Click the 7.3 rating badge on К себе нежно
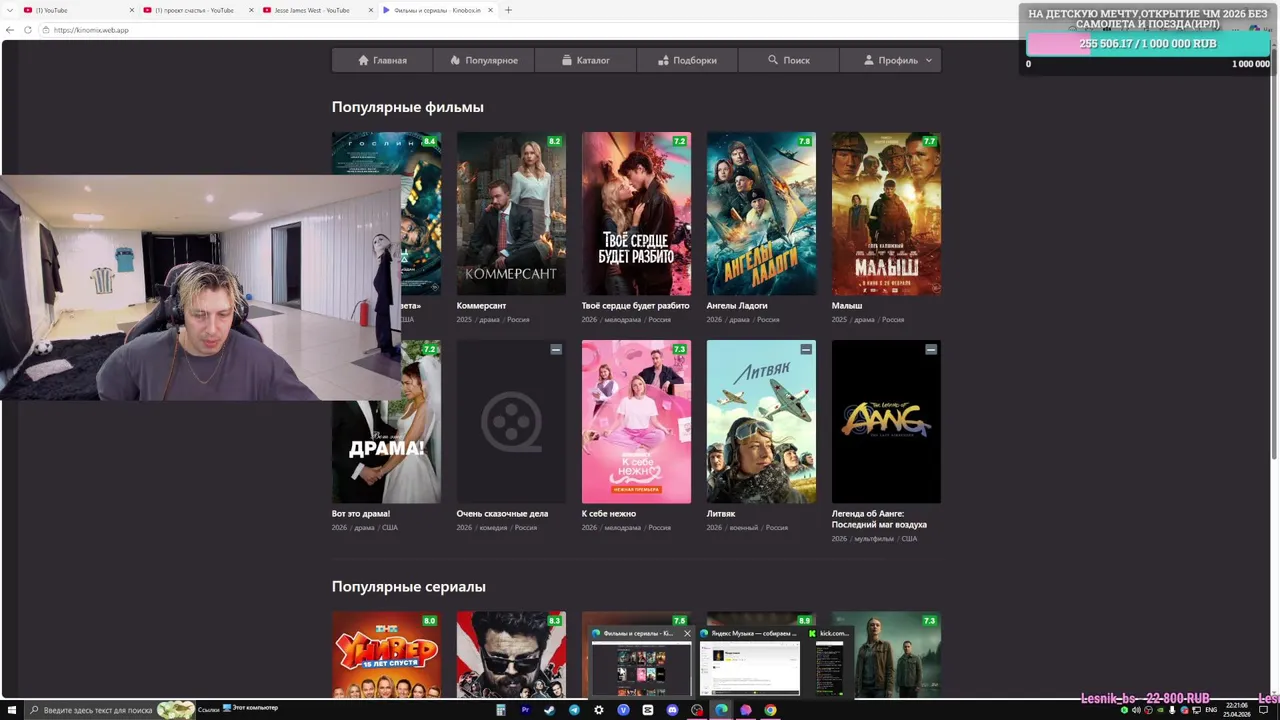 (x=680, y=349)
